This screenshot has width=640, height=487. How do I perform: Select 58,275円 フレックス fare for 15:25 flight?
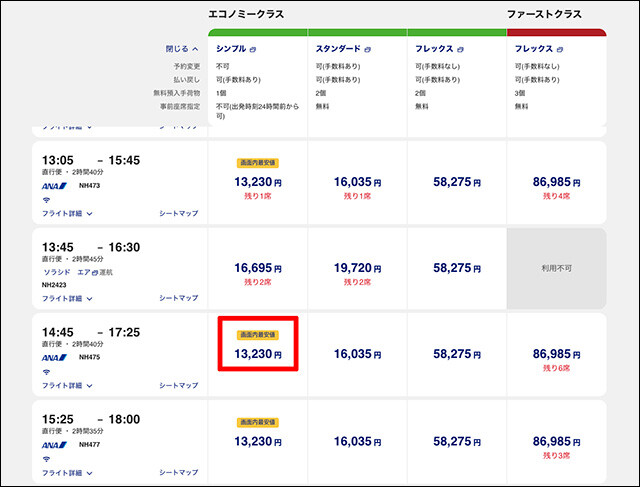click(x=457, y=441)
